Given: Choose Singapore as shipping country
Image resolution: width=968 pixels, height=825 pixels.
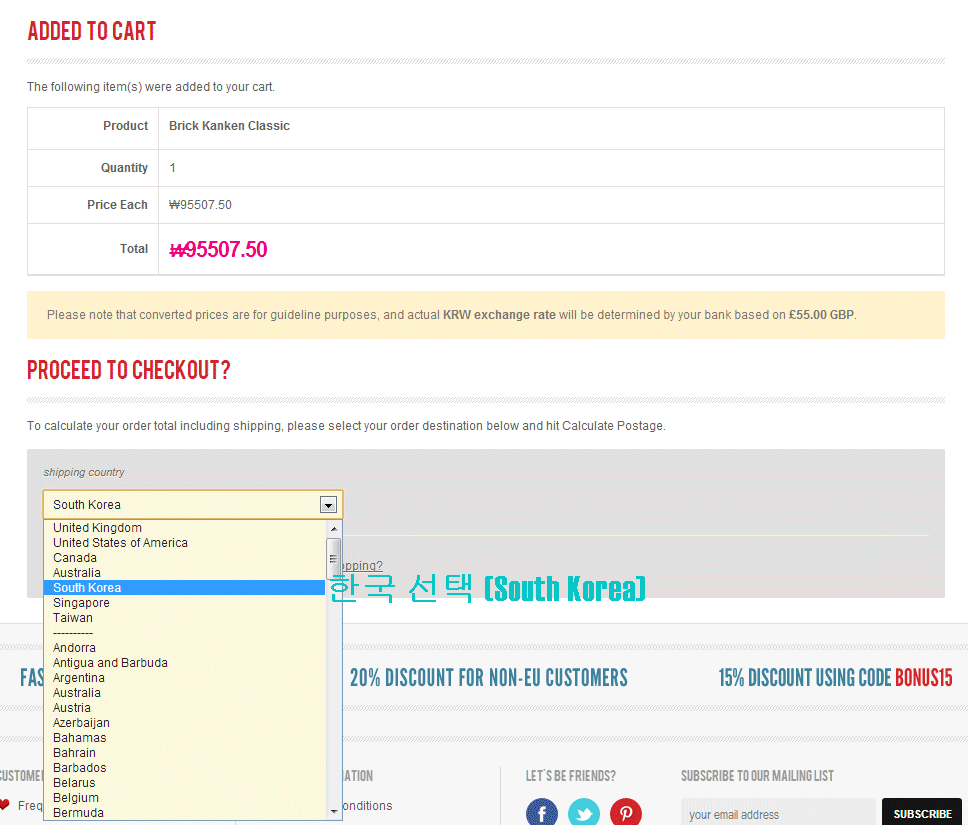Looking at the screenshot, I should (81, 603).
